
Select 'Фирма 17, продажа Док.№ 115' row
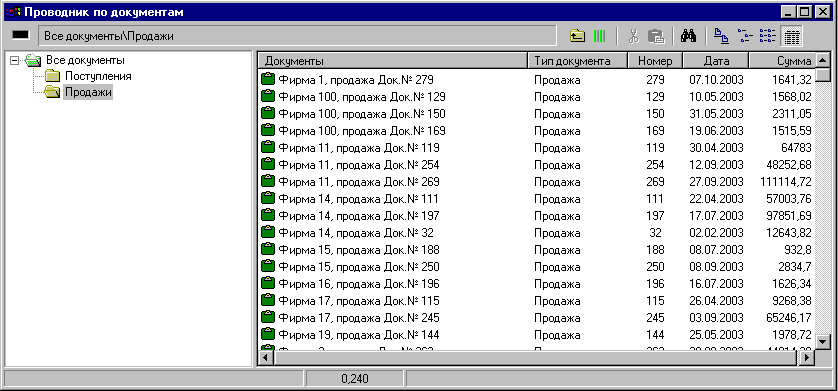[x=537, y=301]
